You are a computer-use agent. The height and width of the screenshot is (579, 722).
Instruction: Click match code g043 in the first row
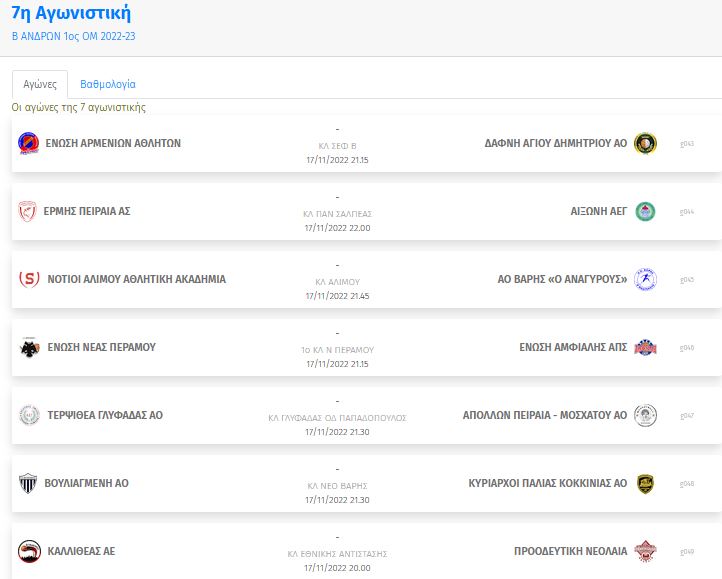tap(687, 143)
